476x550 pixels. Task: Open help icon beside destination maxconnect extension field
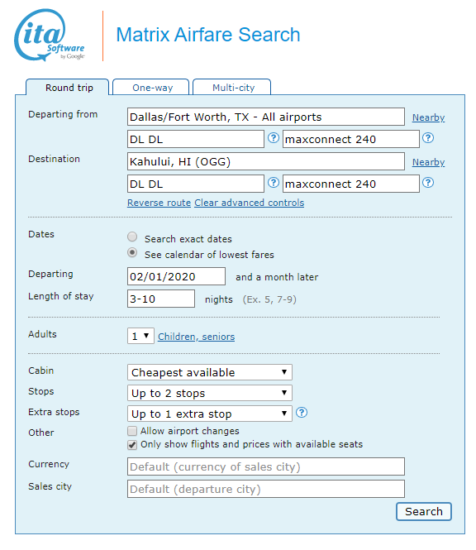click(x=428, y=182)
